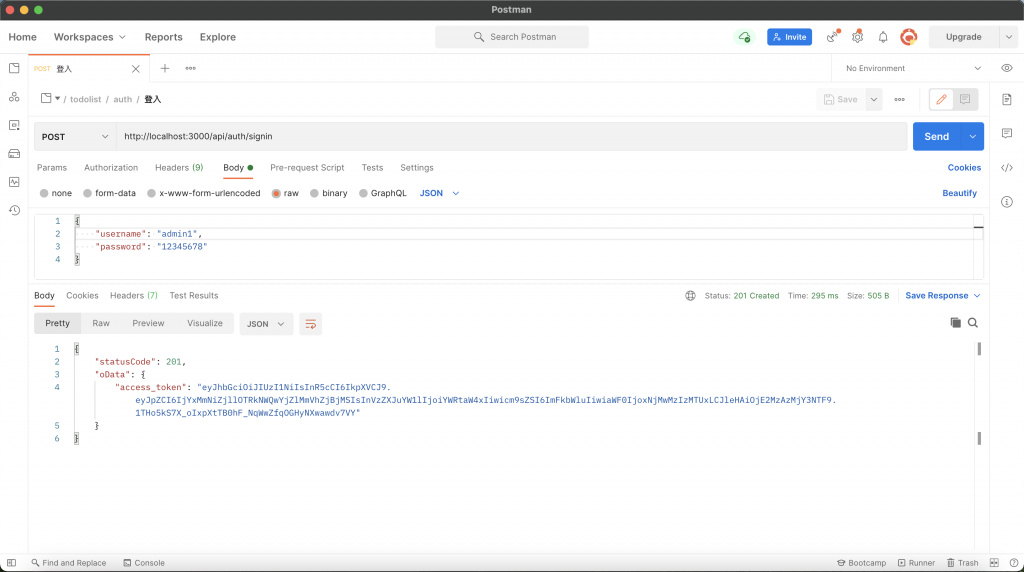Open the POST method dropdown

pyautogui.click(x=75, y=136)
